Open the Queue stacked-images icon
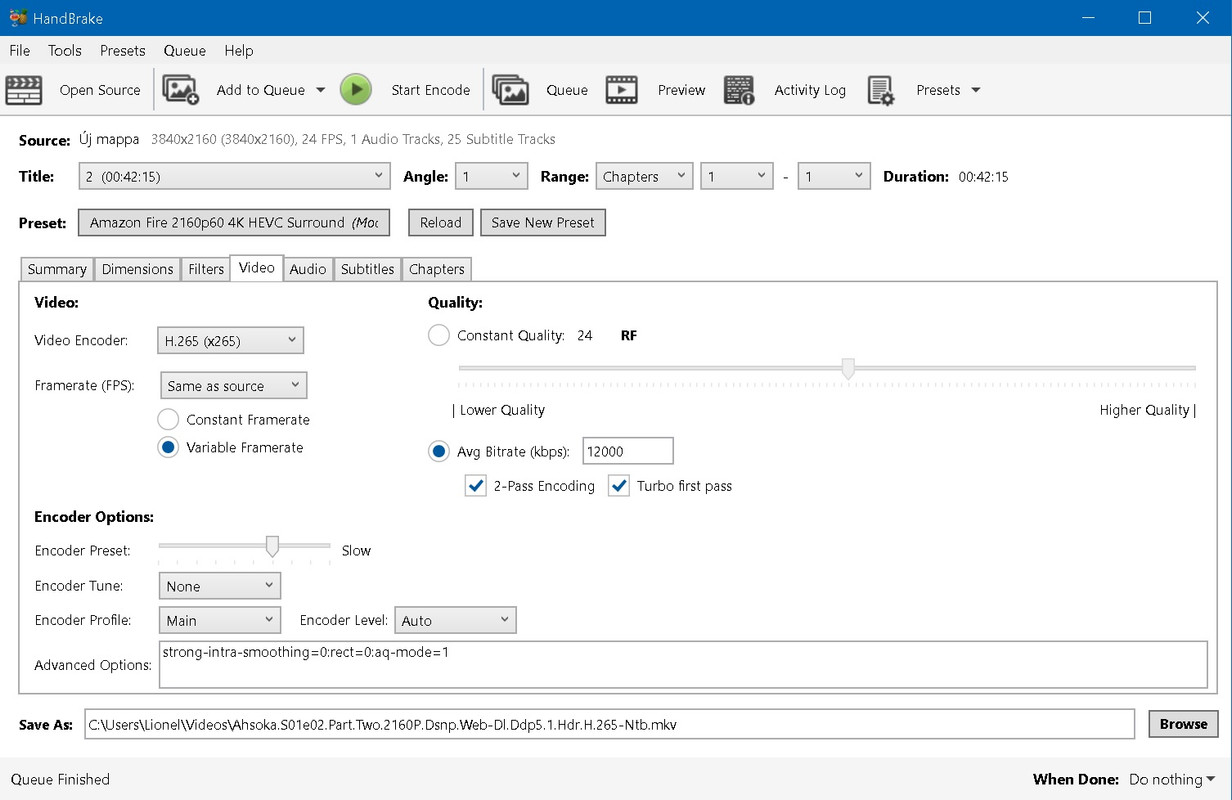Viewport: 1232px width, 800px height. 511,90
